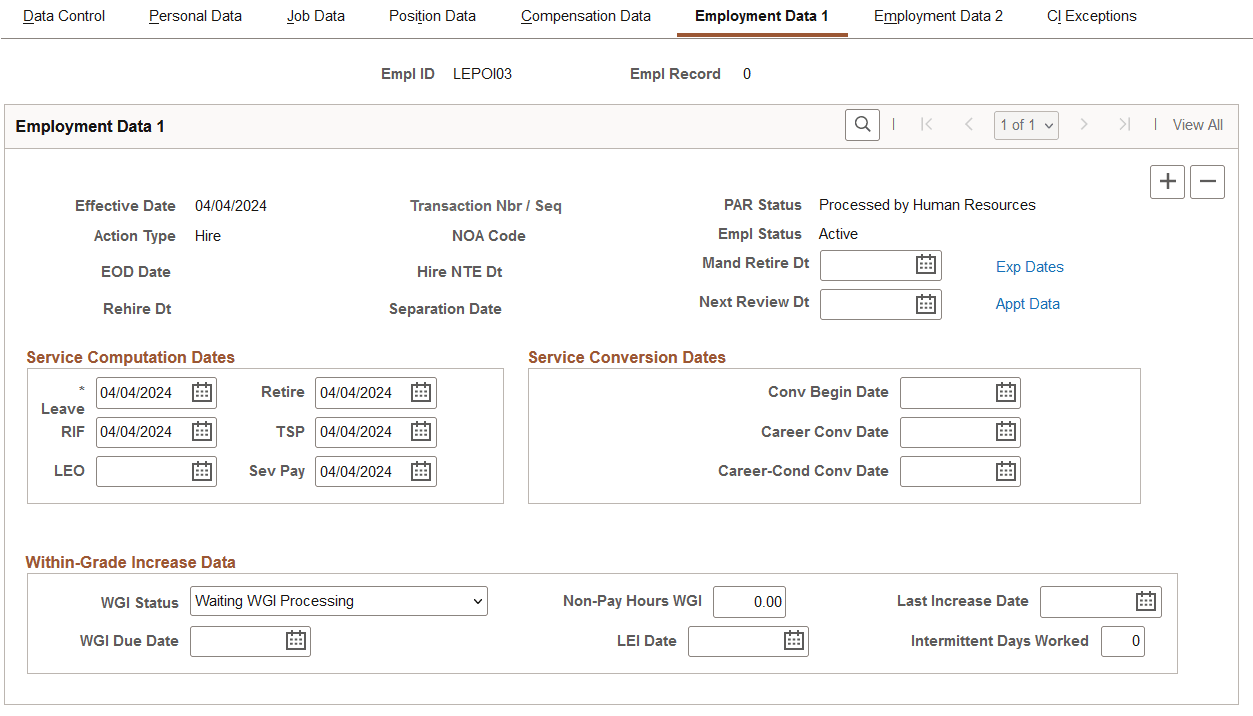Open the Career-Cond Conv Date calendar picker
The height and width of the screenshot is (716, 1253).
(1005, 470)
